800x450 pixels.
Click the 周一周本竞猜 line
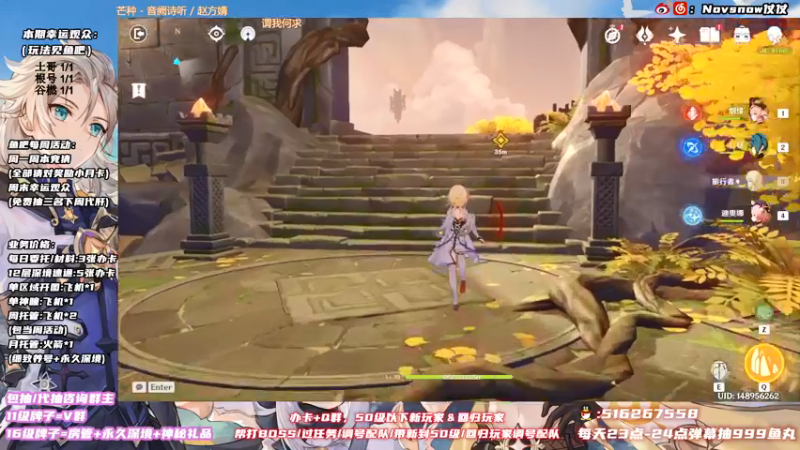(x=39, y=159)
